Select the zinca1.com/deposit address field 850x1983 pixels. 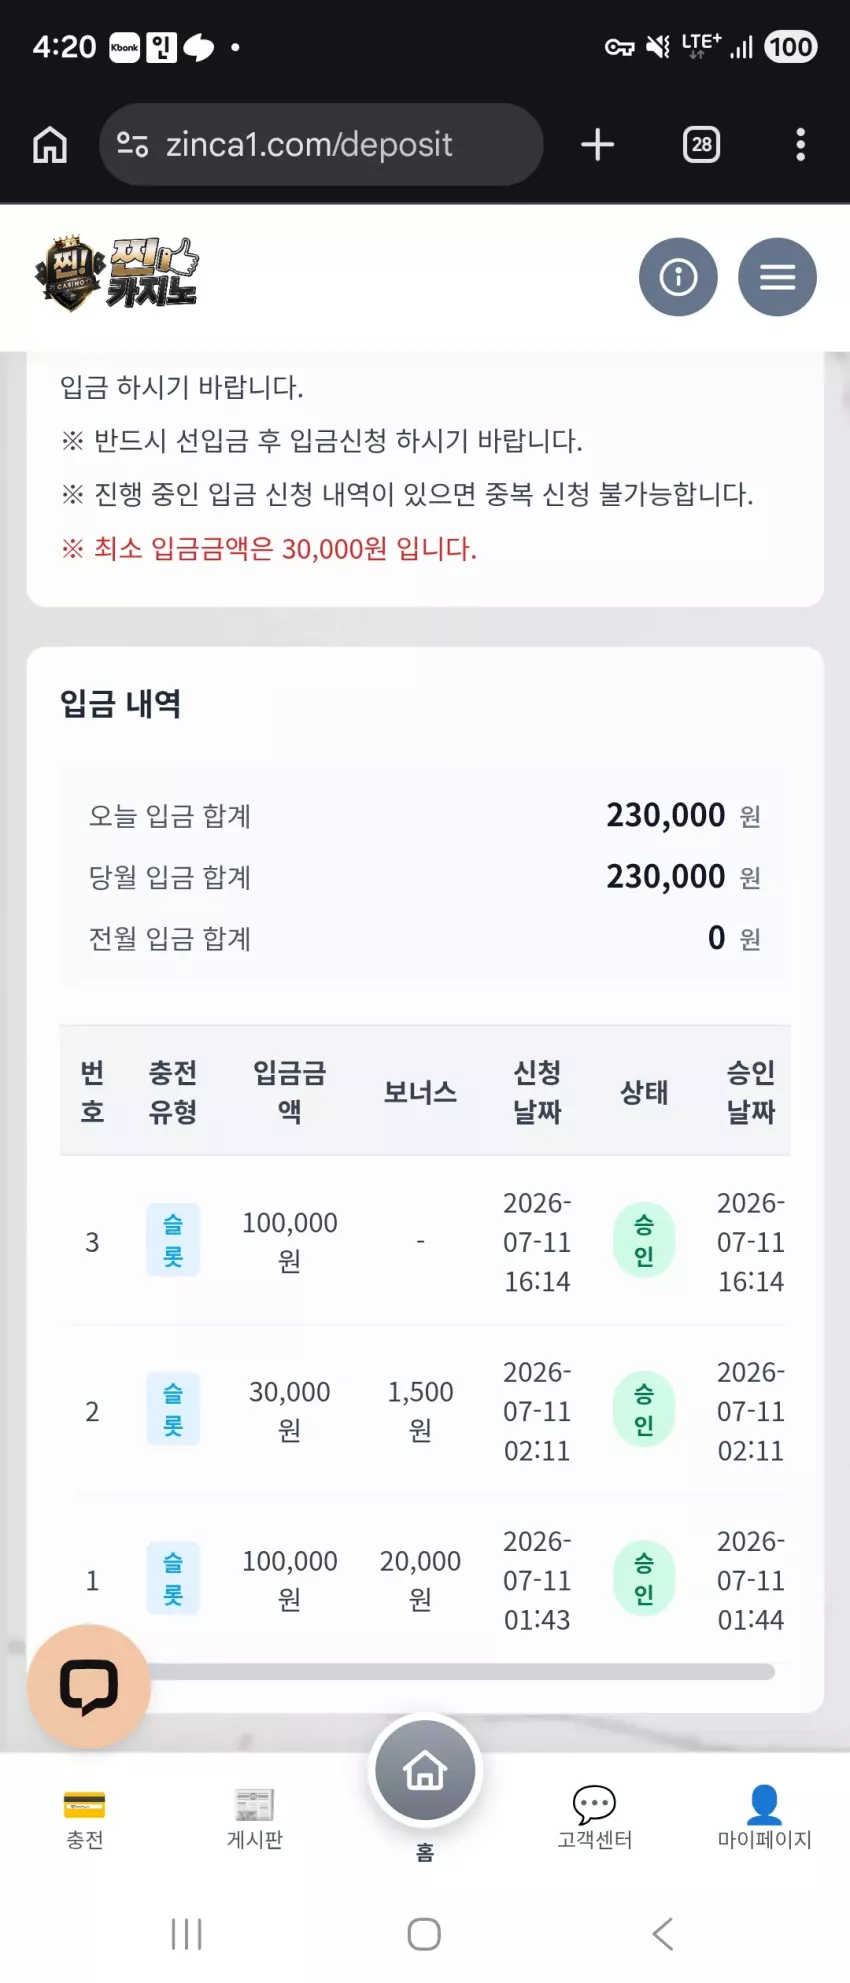(x=321, y=145)
